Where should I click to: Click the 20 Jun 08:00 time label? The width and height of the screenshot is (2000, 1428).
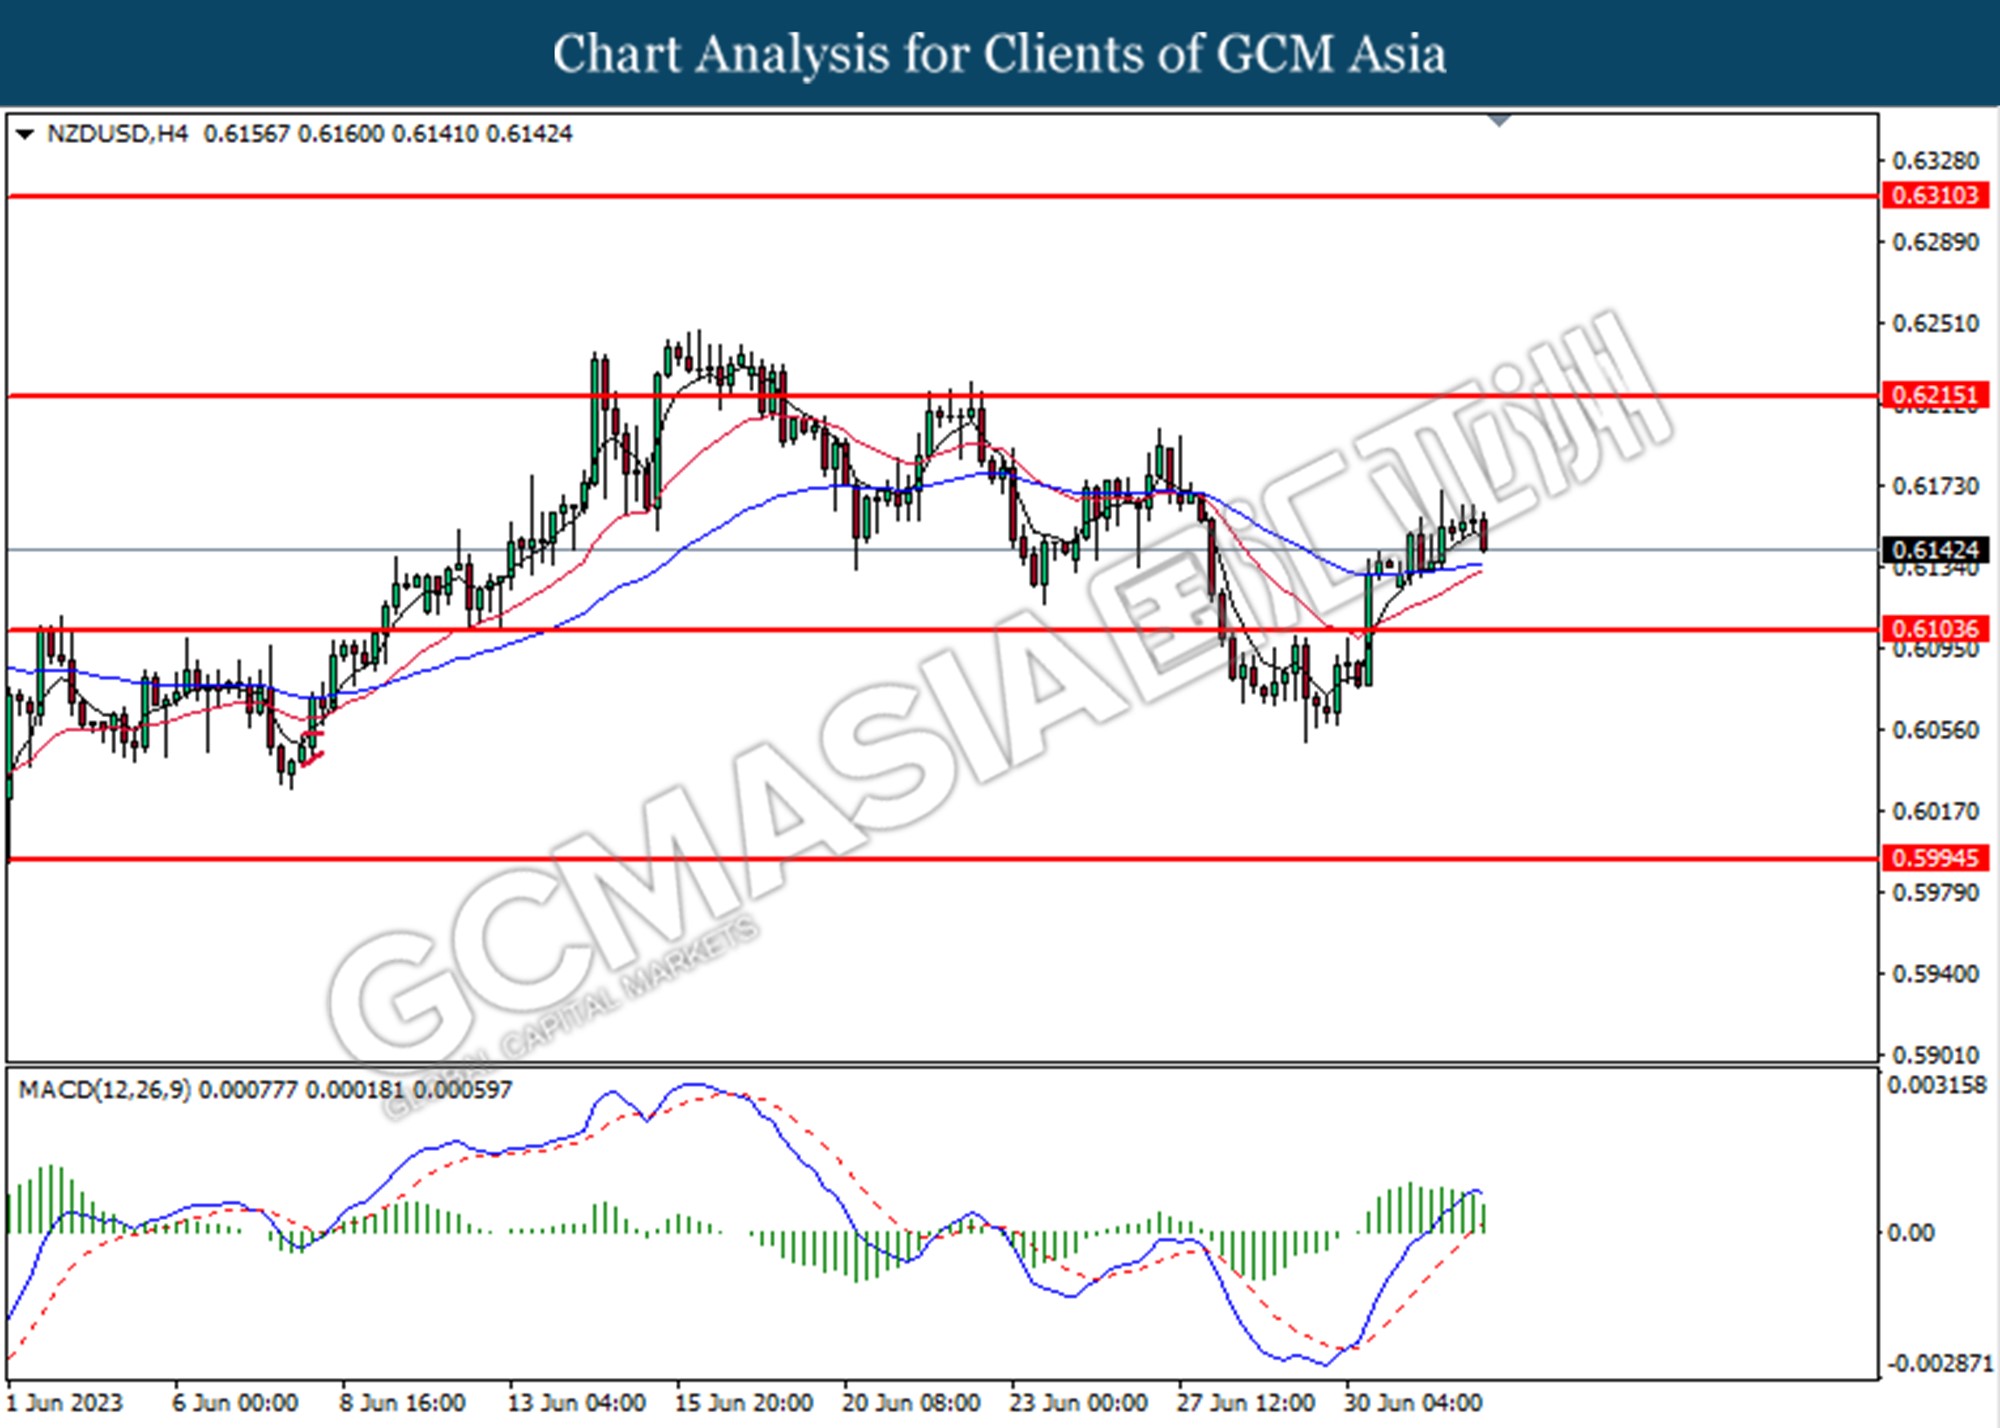pyautogui.click(x=911, y=1403)
